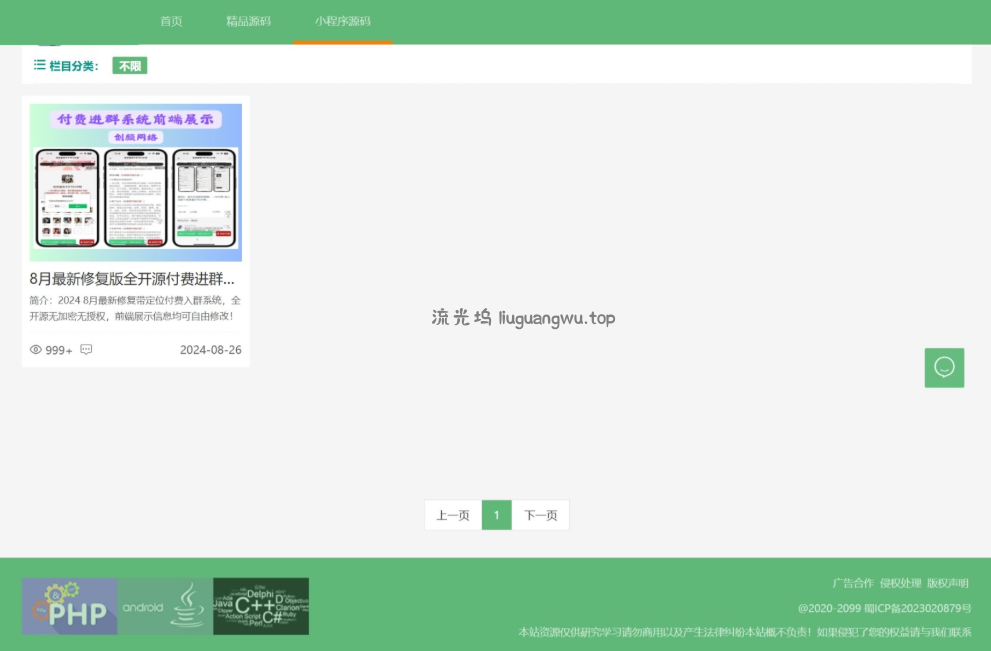The height and width of the screenshot is (651, 991).
Task: Select page 1 in the pagination
Action: coord(497,515)
